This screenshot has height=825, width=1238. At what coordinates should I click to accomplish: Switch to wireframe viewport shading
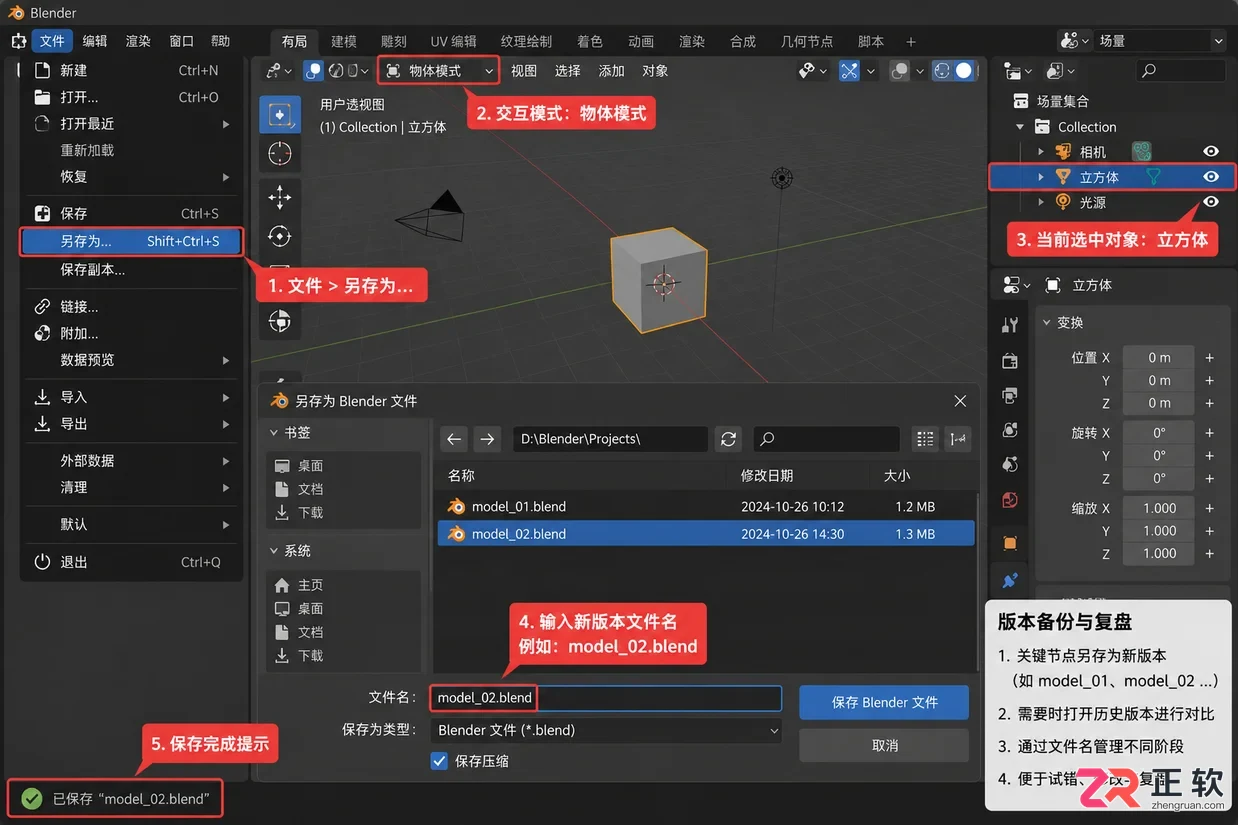[941, 71]
